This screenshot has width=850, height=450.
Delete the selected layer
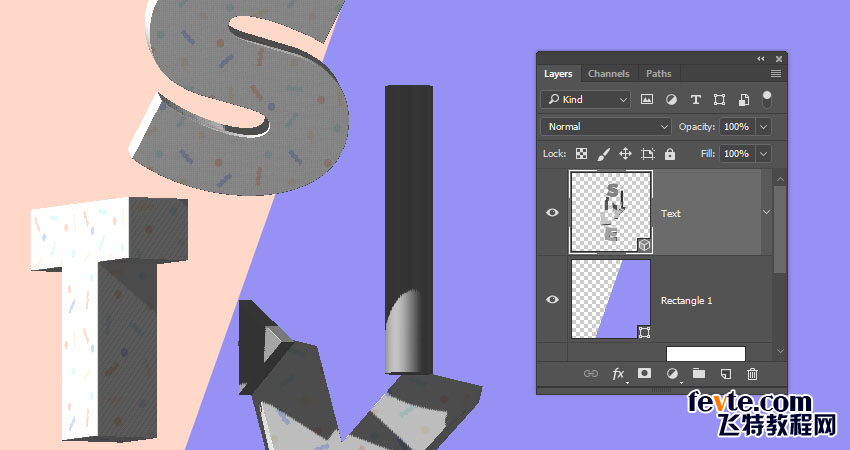[752, 374]
